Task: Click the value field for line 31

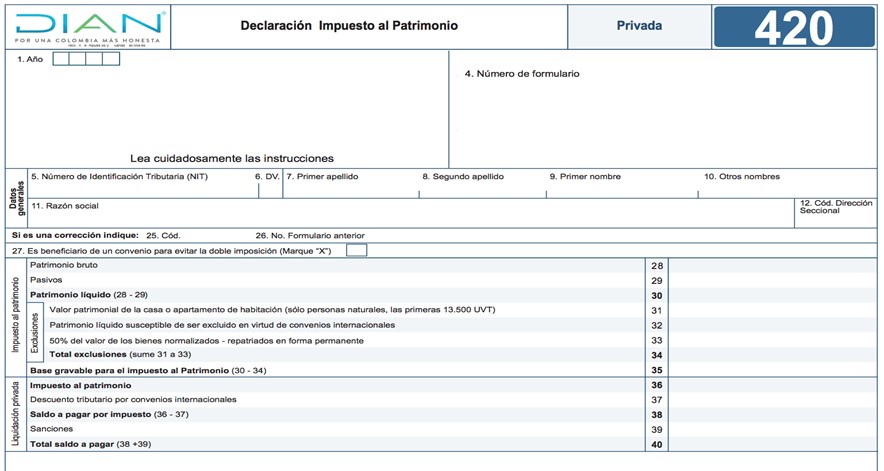Action: coord(772,310)
